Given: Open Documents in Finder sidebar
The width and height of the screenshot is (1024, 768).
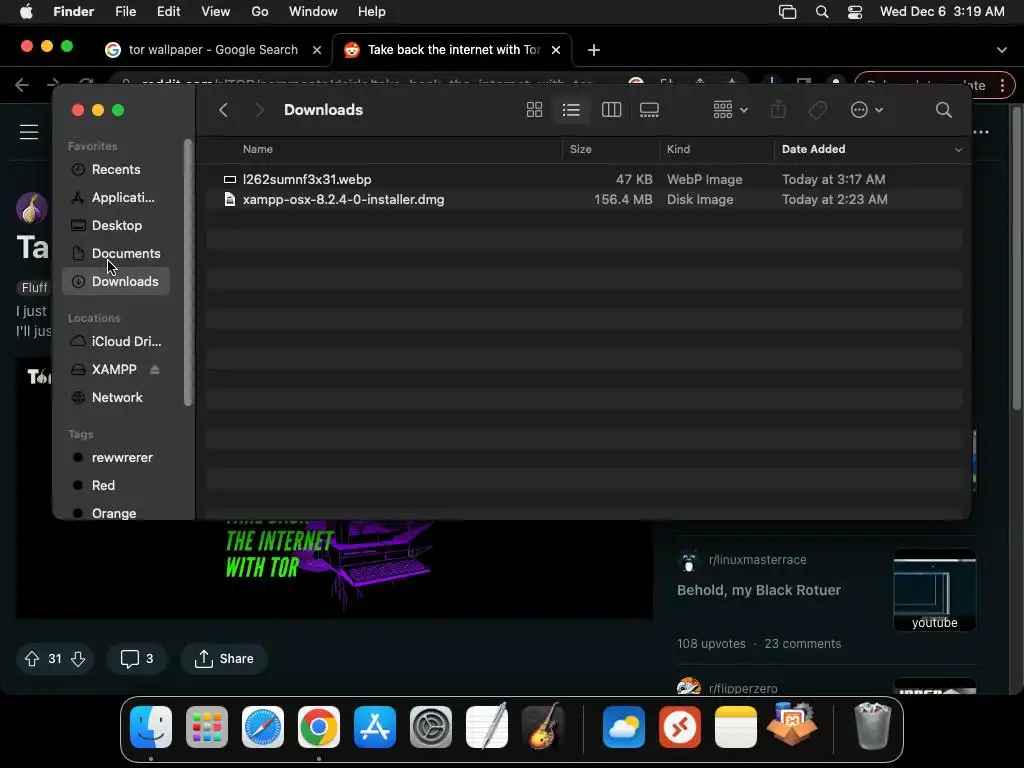Looking at the screenshot, I should click(116, 253).
